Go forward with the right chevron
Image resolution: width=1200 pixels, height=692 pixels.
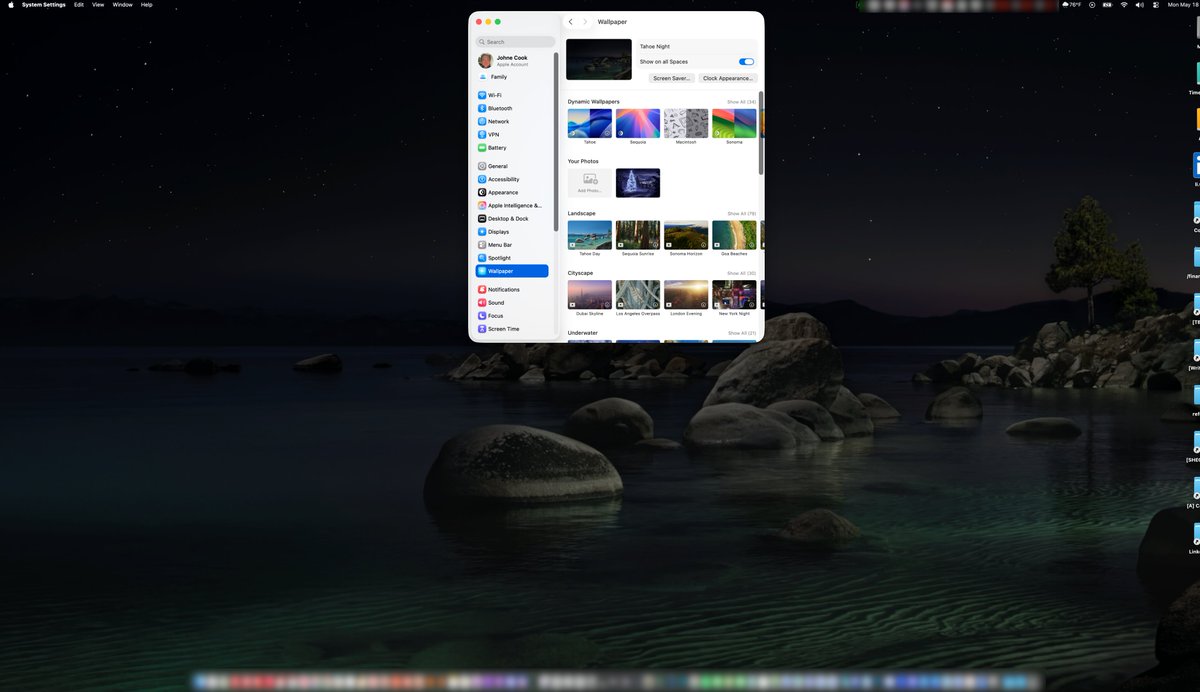(x=585, y=21)
